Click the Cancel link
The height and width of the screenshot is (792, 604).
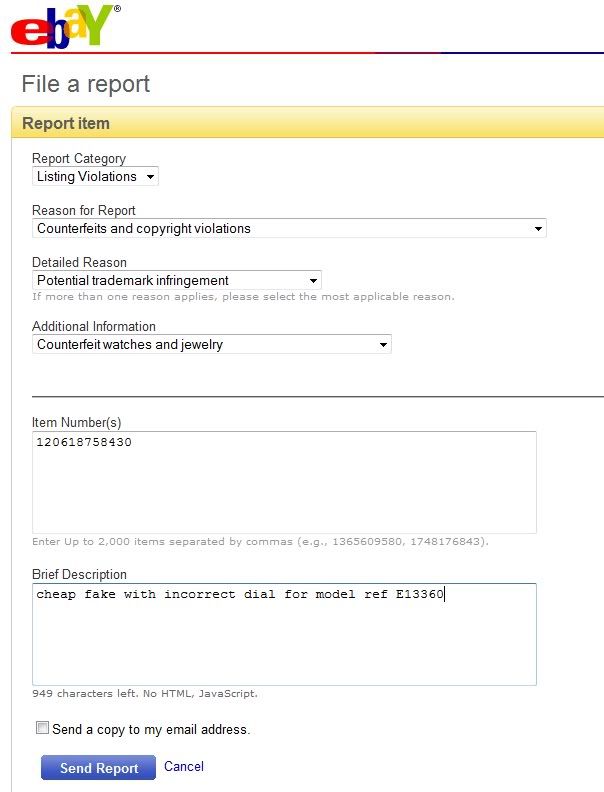tap(184, 766)
